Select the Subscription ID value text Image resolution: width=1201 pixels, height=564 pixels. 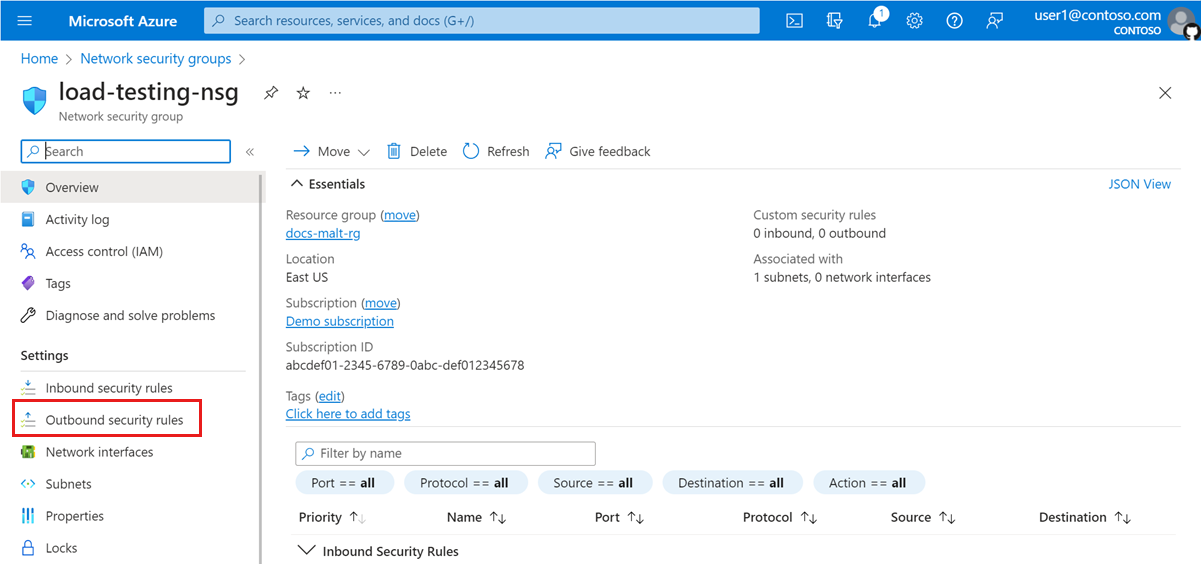pos(405,365)
